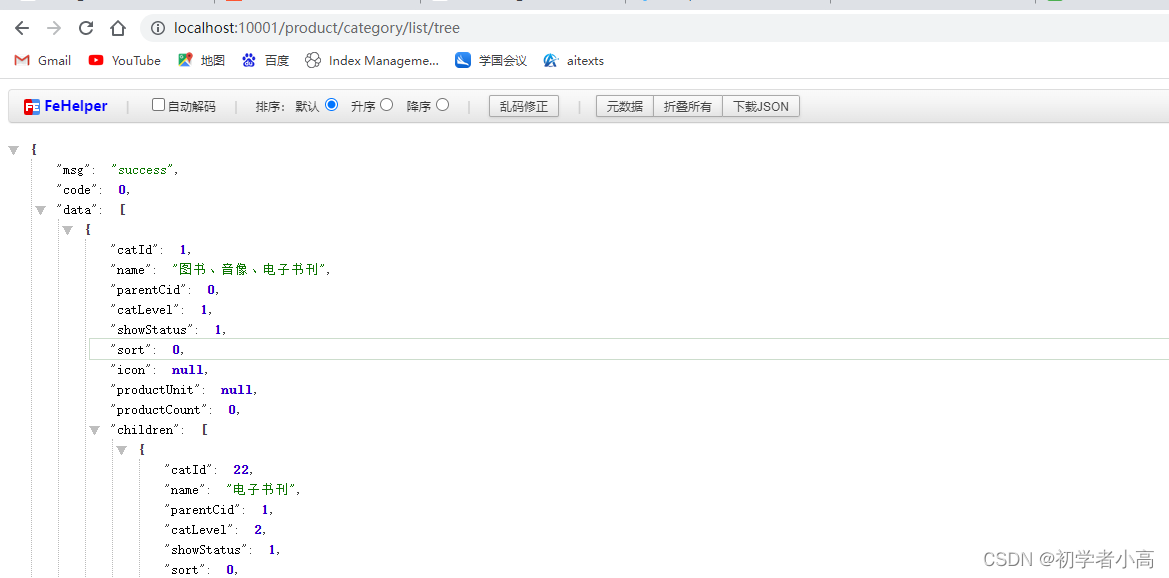Open the Index Management bookmark
This screenshot has height=578, width=1169.
[372, 60]
